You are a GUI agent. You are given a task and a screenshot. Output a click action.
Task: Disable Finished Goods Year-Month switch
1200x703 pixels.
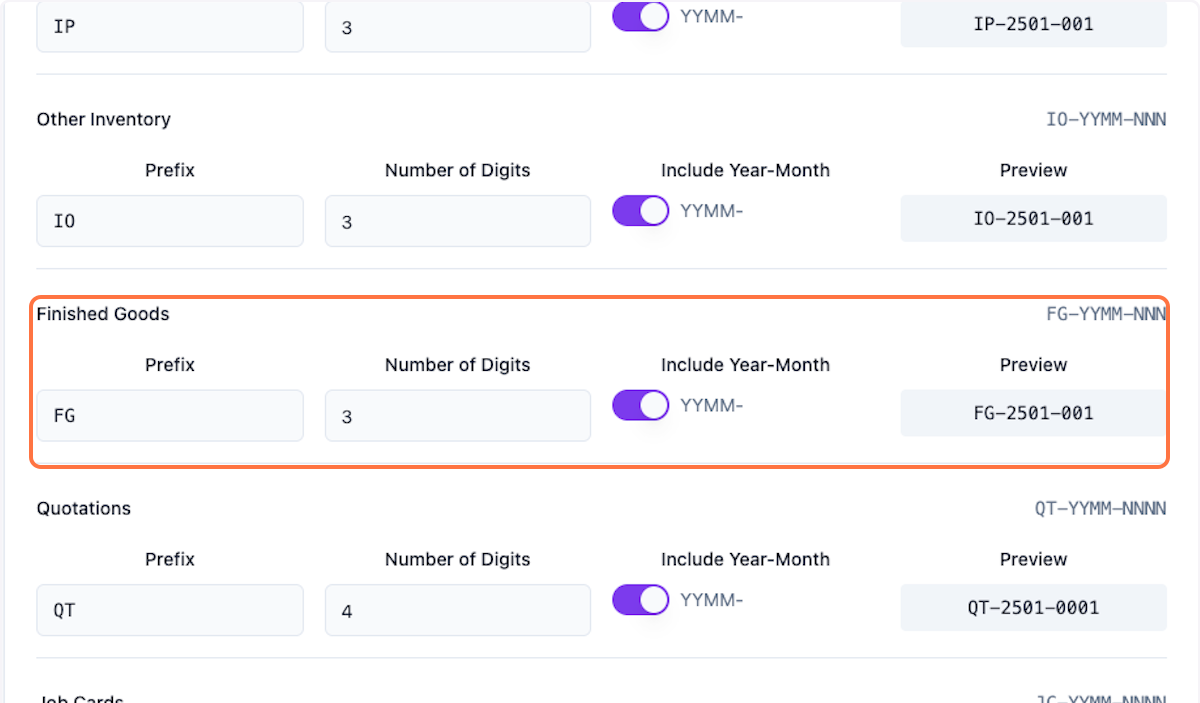click(x=640, y=405)
